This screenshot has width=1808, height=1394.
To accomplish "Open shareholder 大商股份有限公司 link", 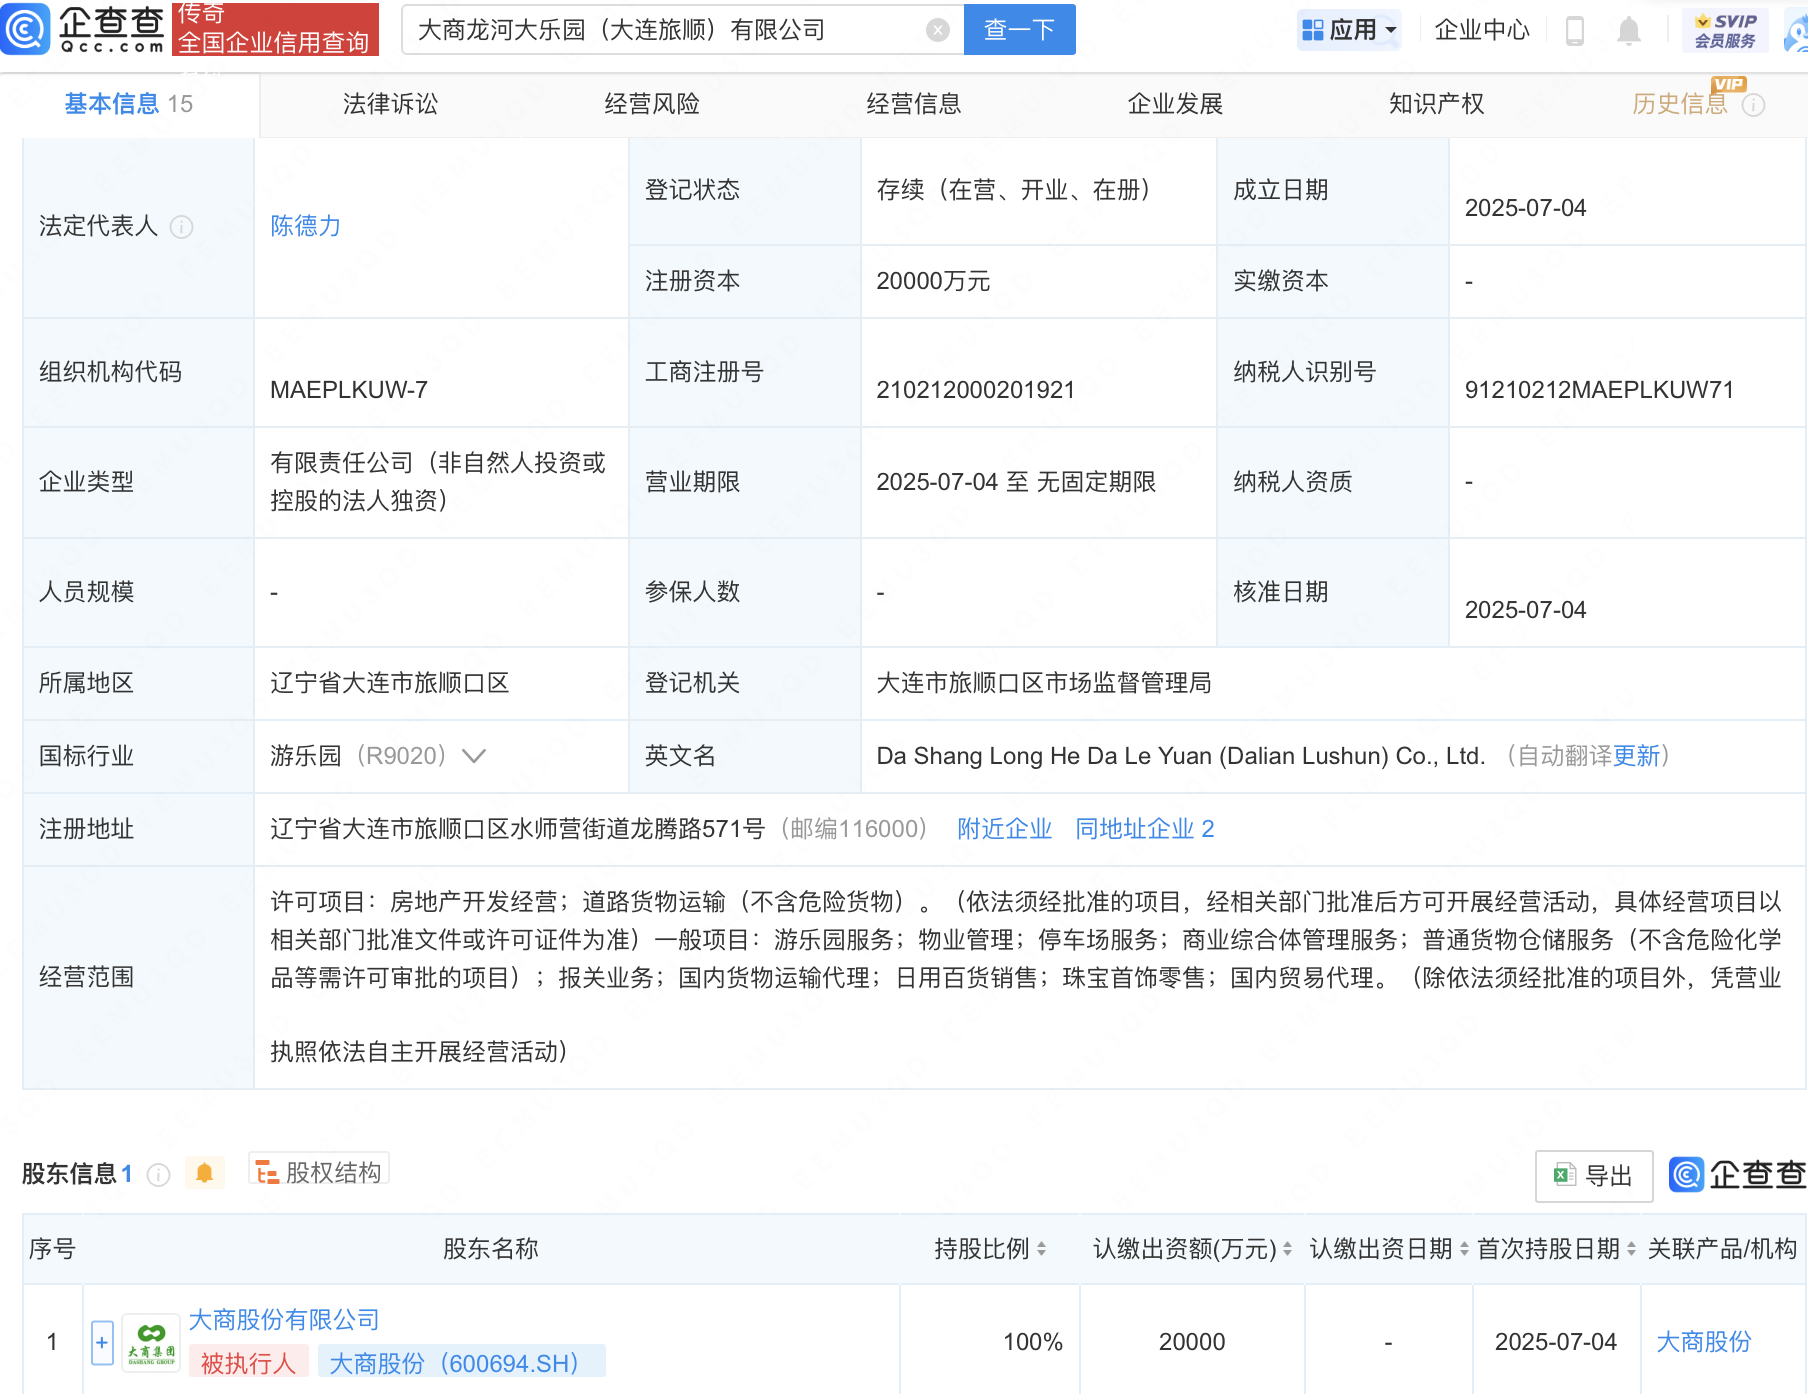I will click(284, 1320).
